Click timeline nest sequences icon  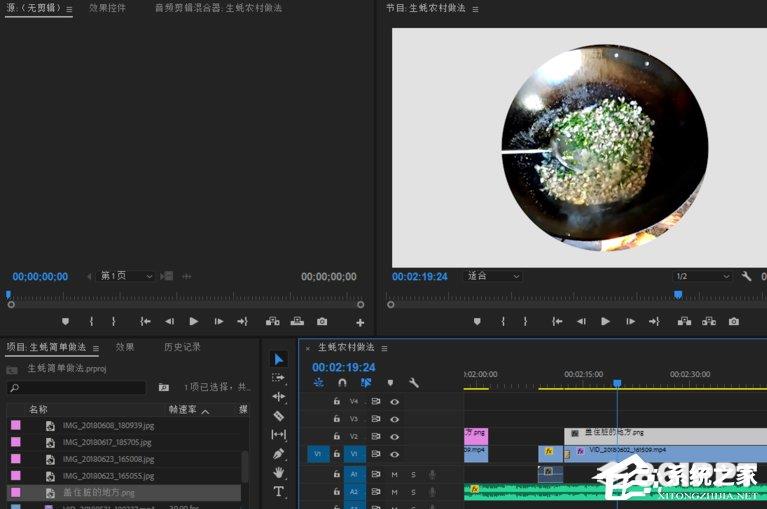click(318, 383)
